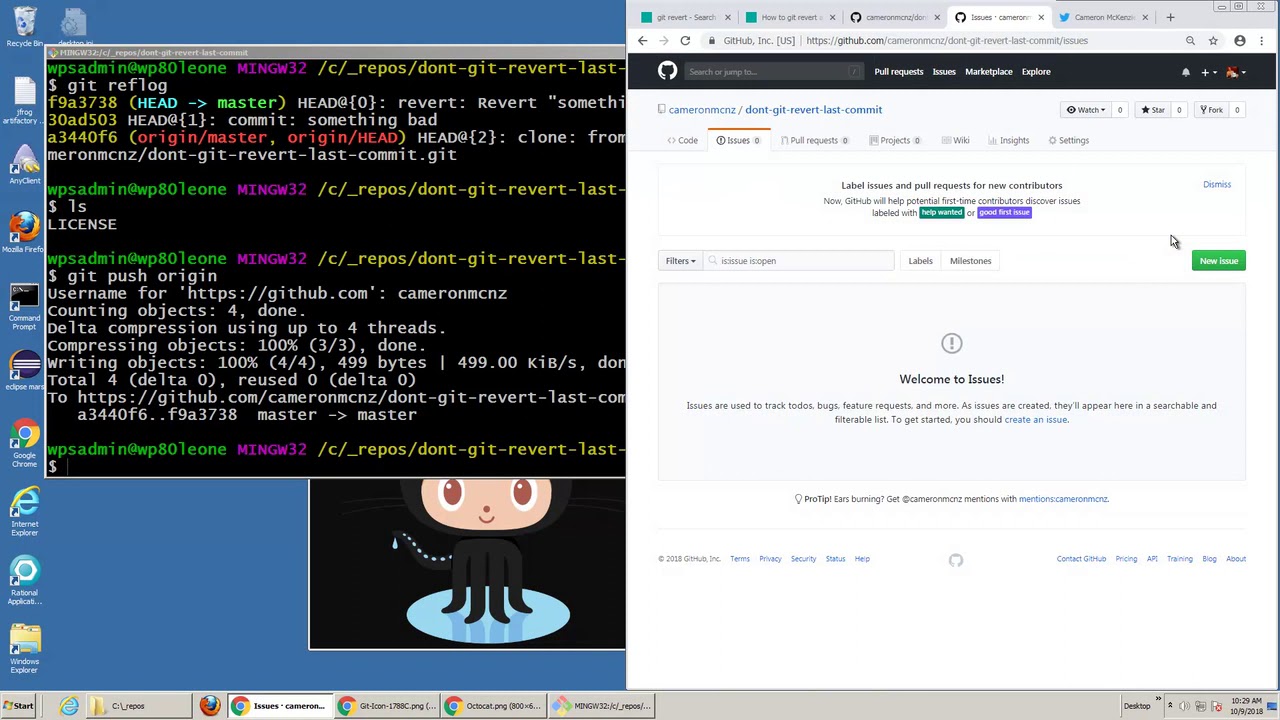The image size is (1280, 720).
Task: Open the Watch repository dropdown
Action: 1085,110
